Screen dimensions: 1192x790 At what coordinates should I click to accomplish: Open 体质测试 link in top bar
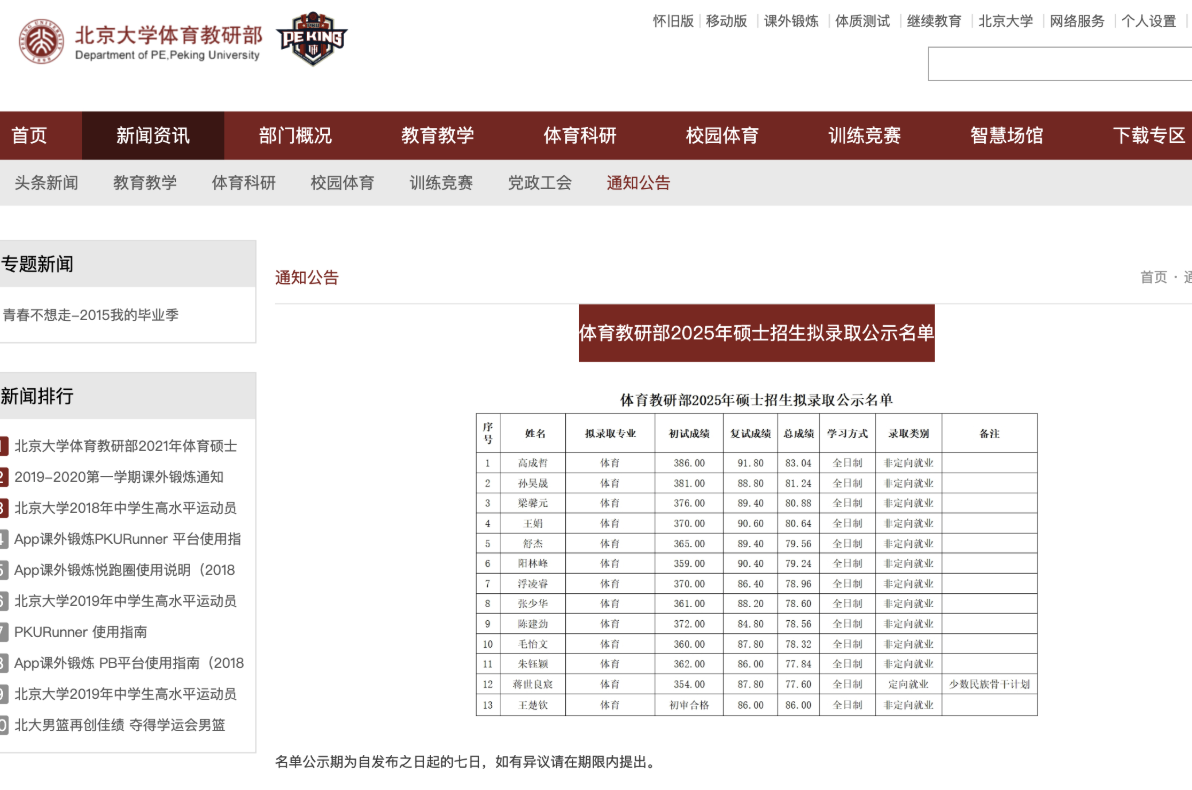pyautogui.click(x=862, y=21)
